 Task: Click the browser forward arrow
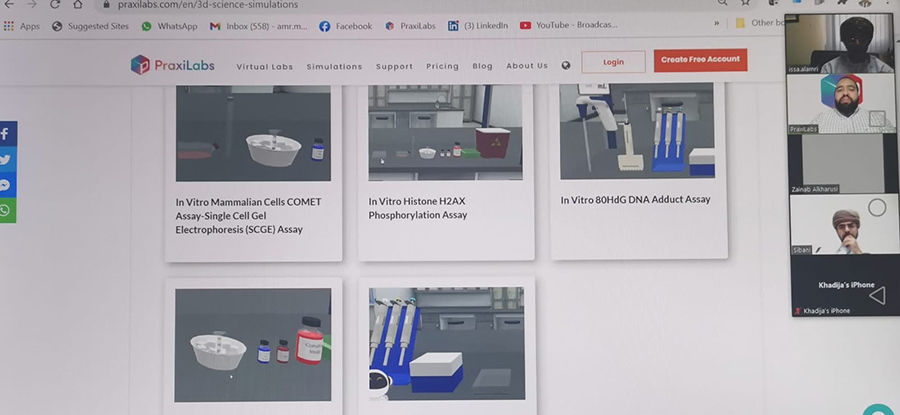(x=32, y=4)
